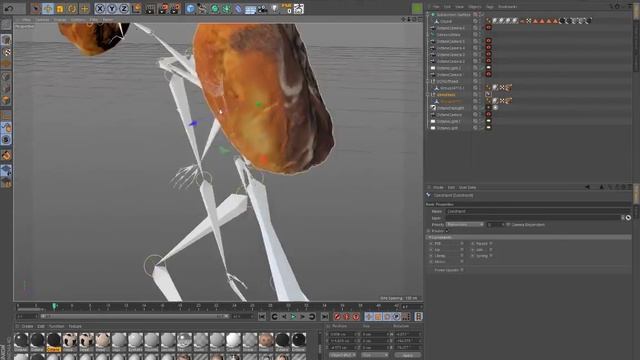The height and width of the screenshot is (360, 640).
Task: Click Attribute Manager up arrow
Action: point(602,187)
